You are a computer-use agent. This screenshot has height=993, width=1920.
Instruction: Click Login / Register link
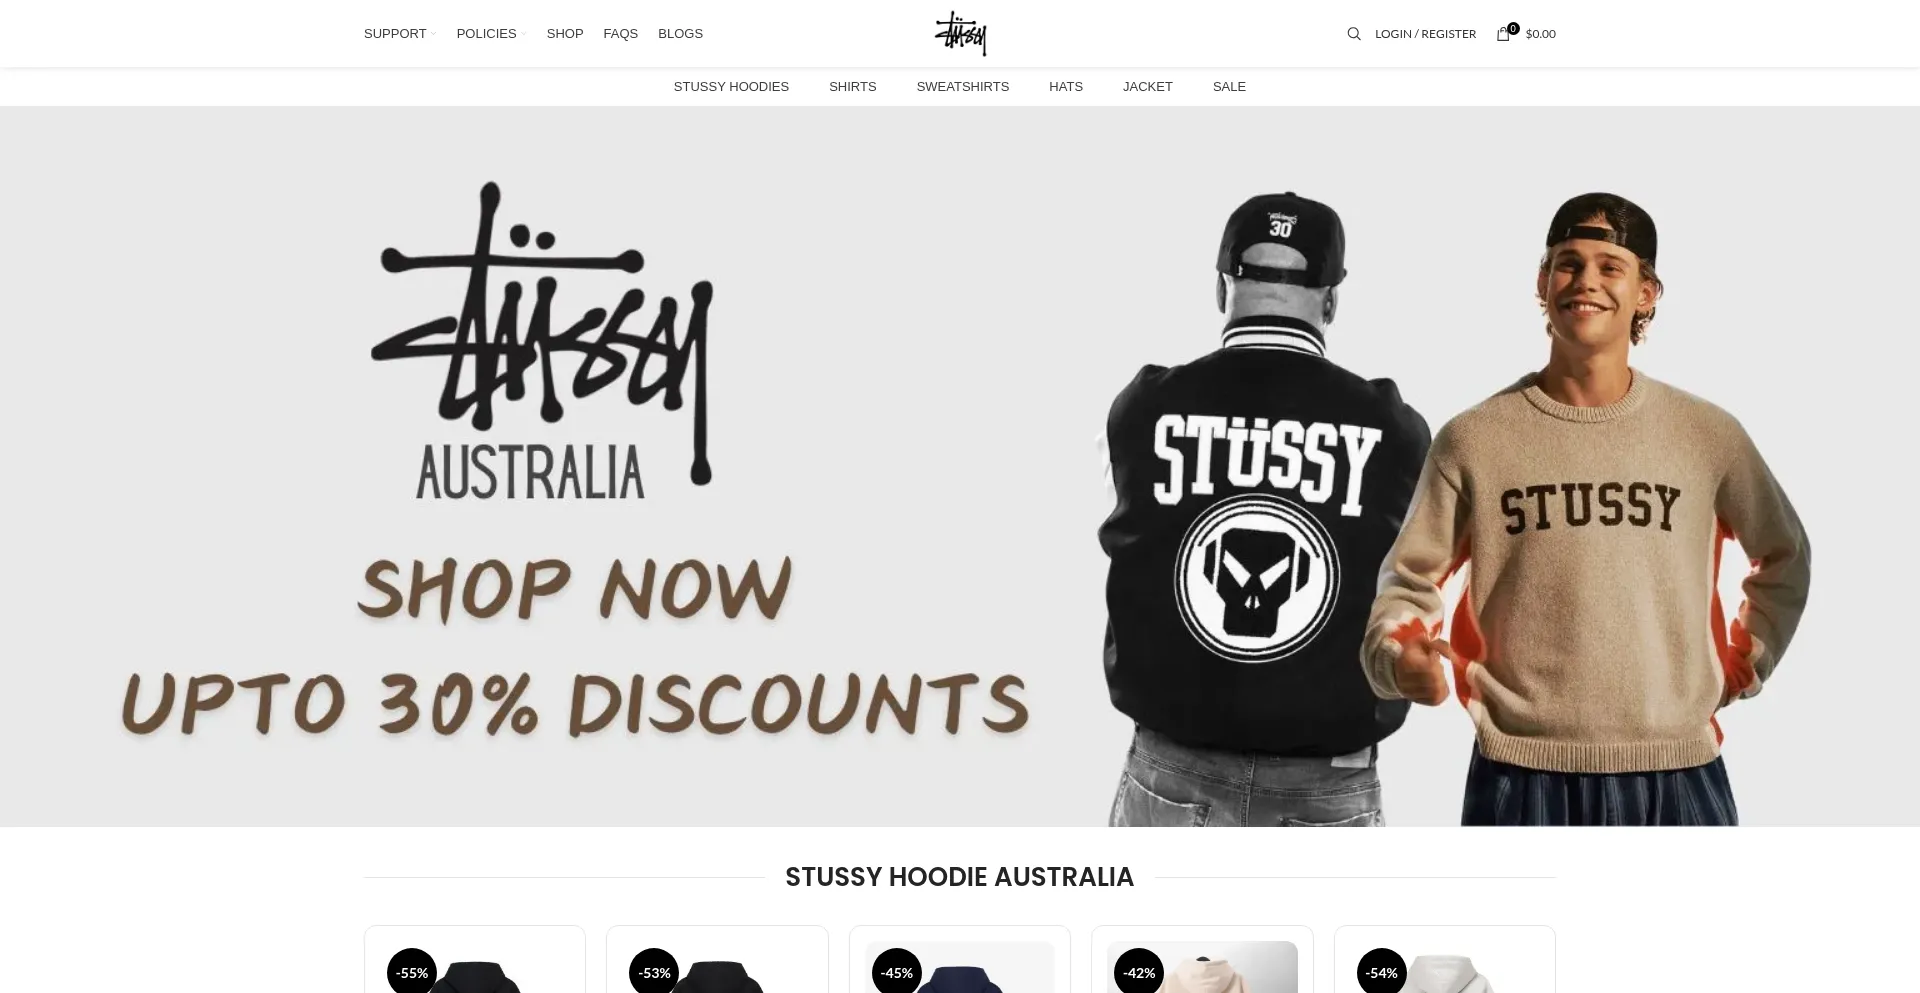[x=1425, y=34]
